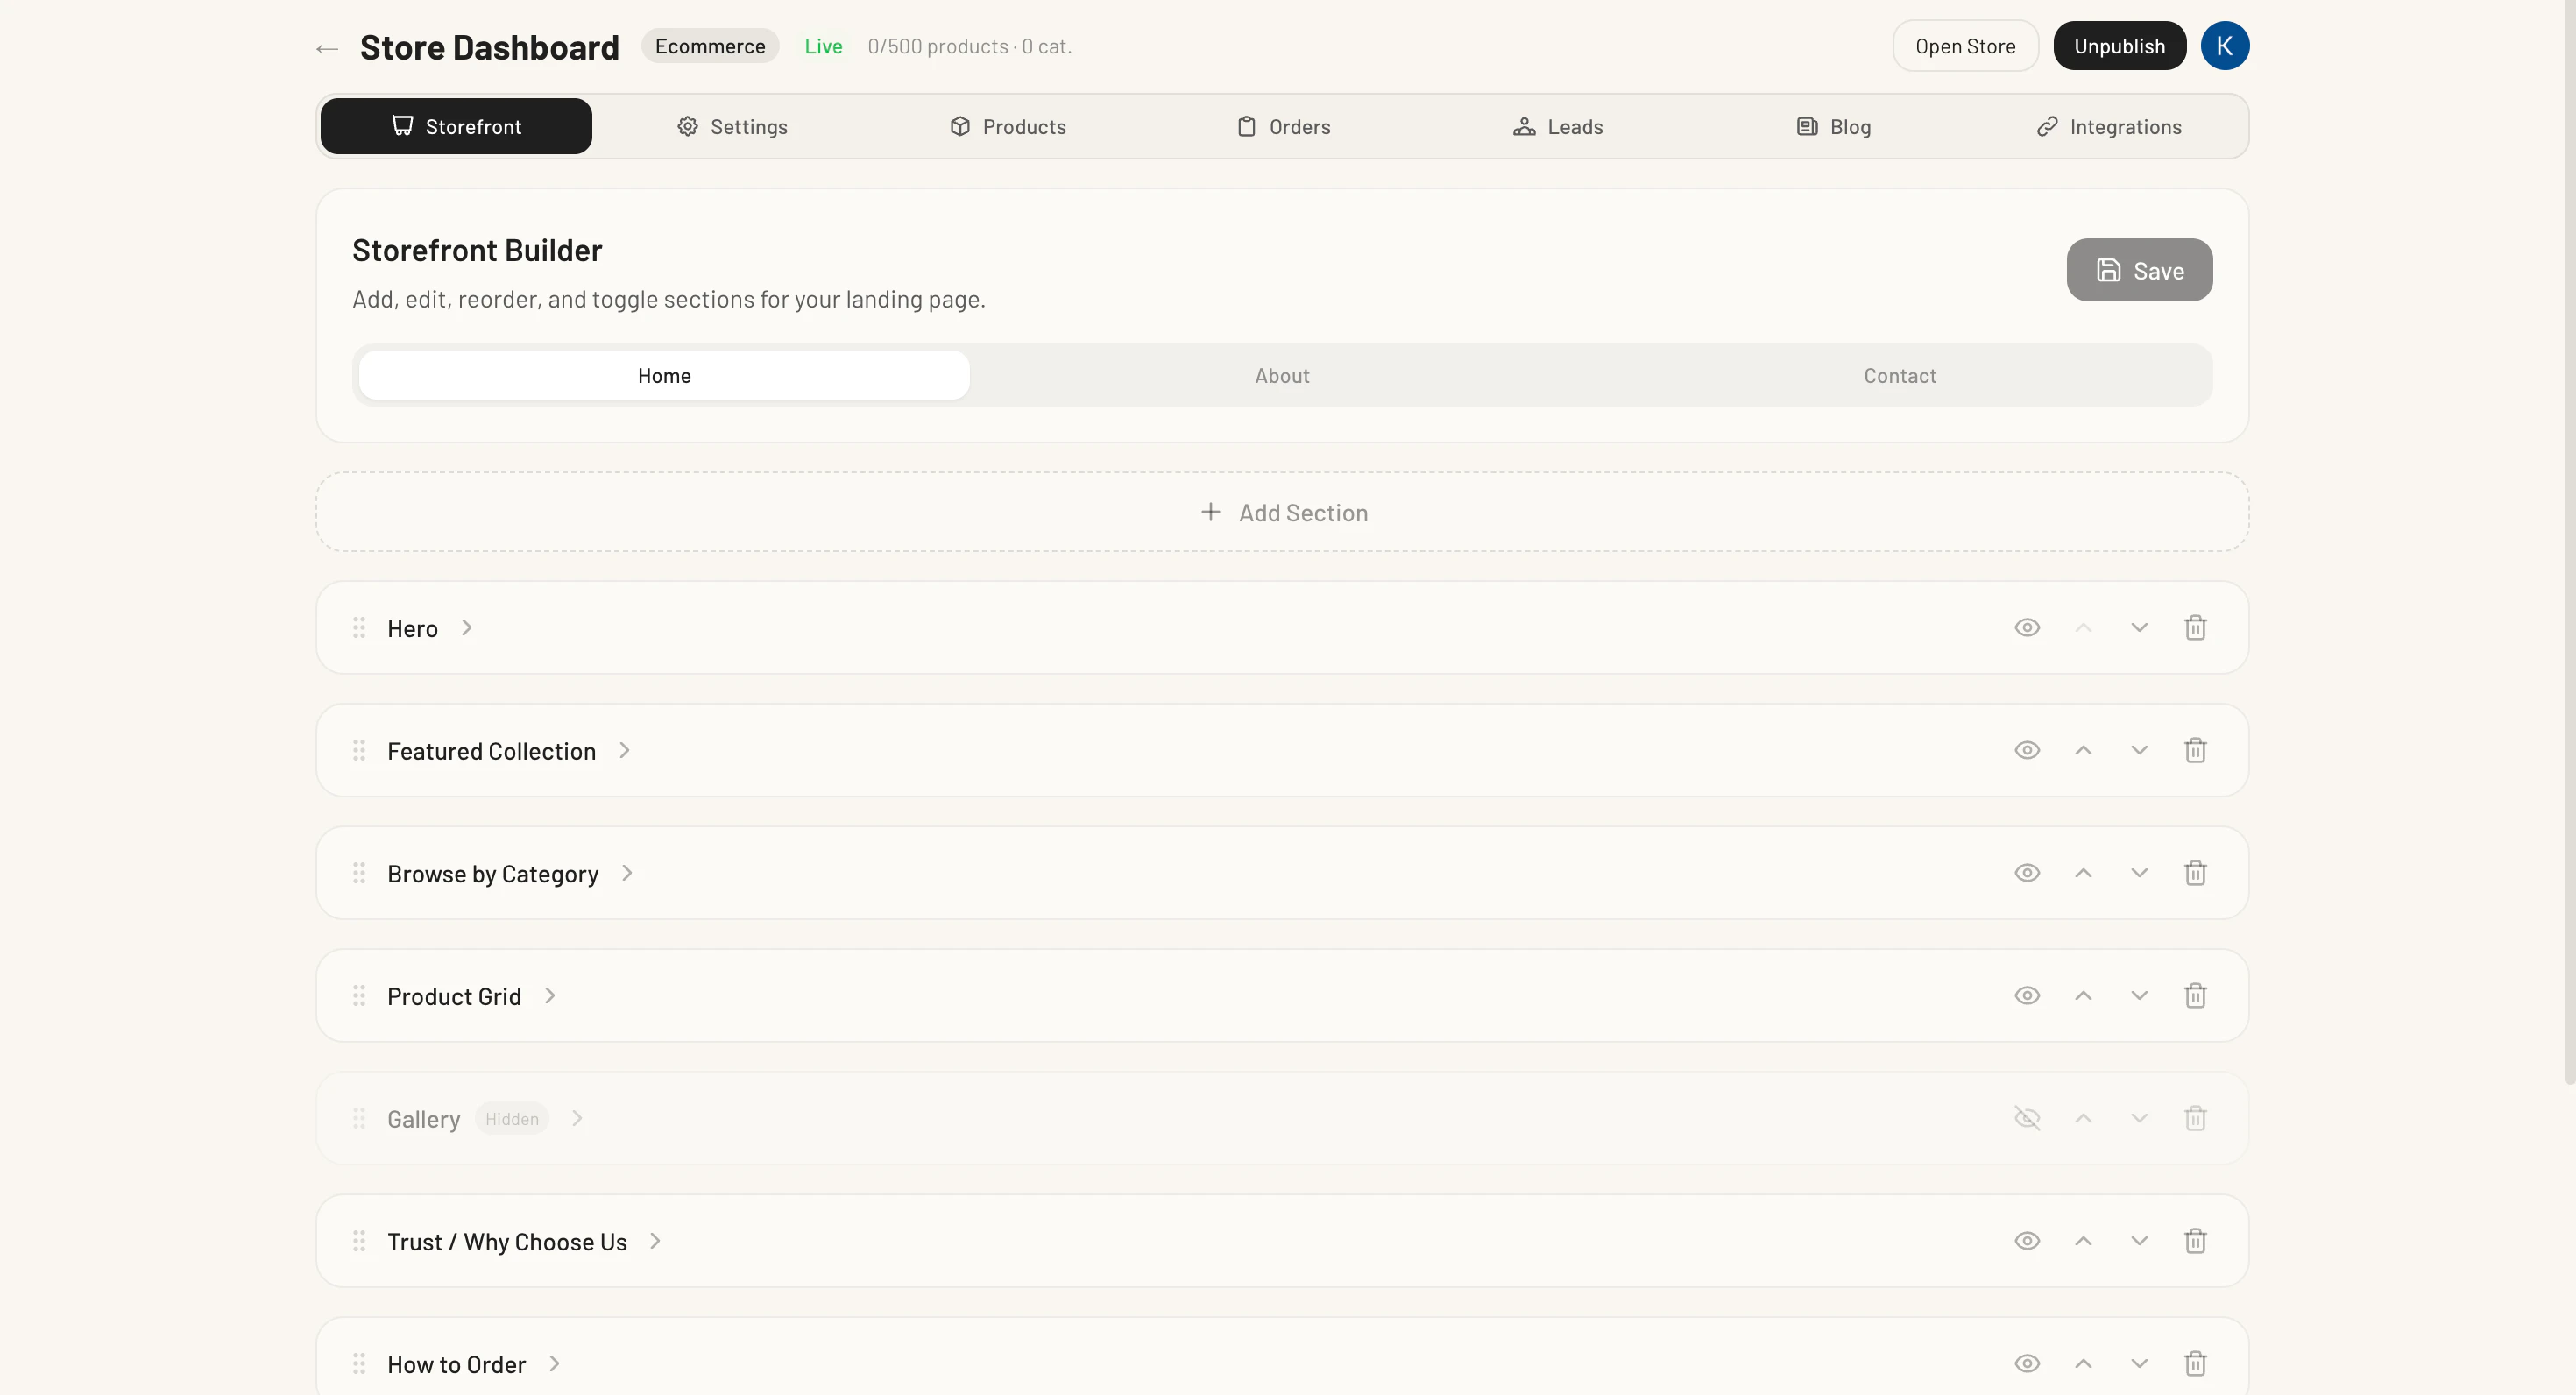Open the Contact page tab
Viewport: 2576px width, 1395px height.
(x=1899, y=375)
